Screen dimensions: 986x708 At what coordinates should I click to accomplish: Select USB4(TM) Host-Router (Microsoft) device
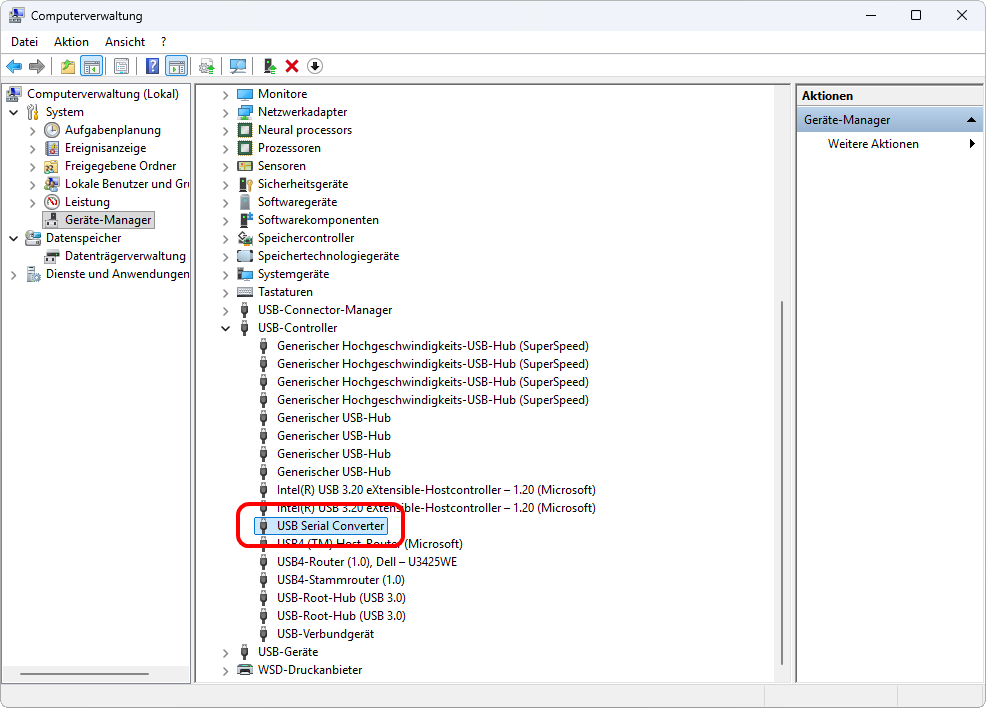369,544
